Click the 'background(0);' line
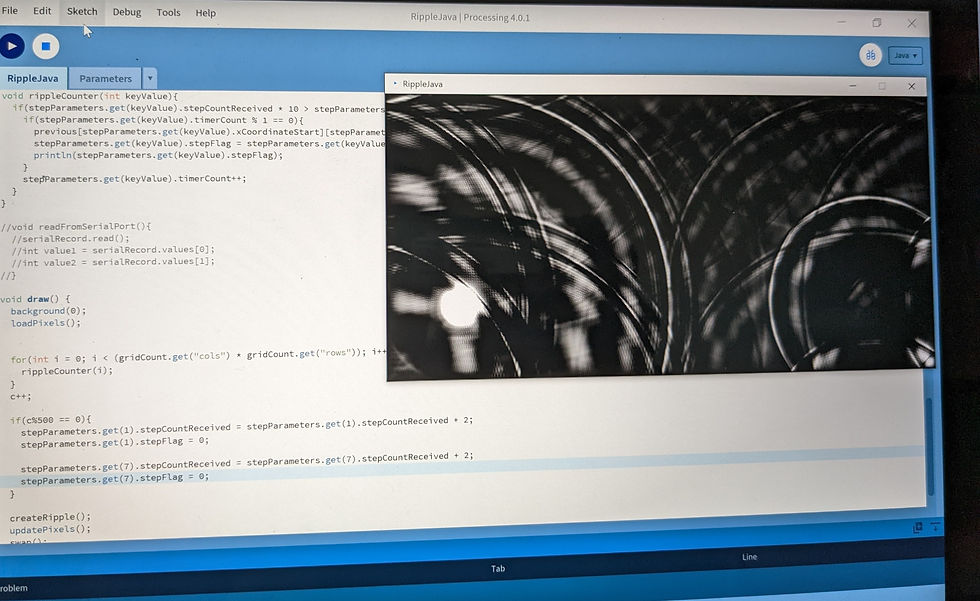This screenshot has width=980, height=601. tap(48, 310)
